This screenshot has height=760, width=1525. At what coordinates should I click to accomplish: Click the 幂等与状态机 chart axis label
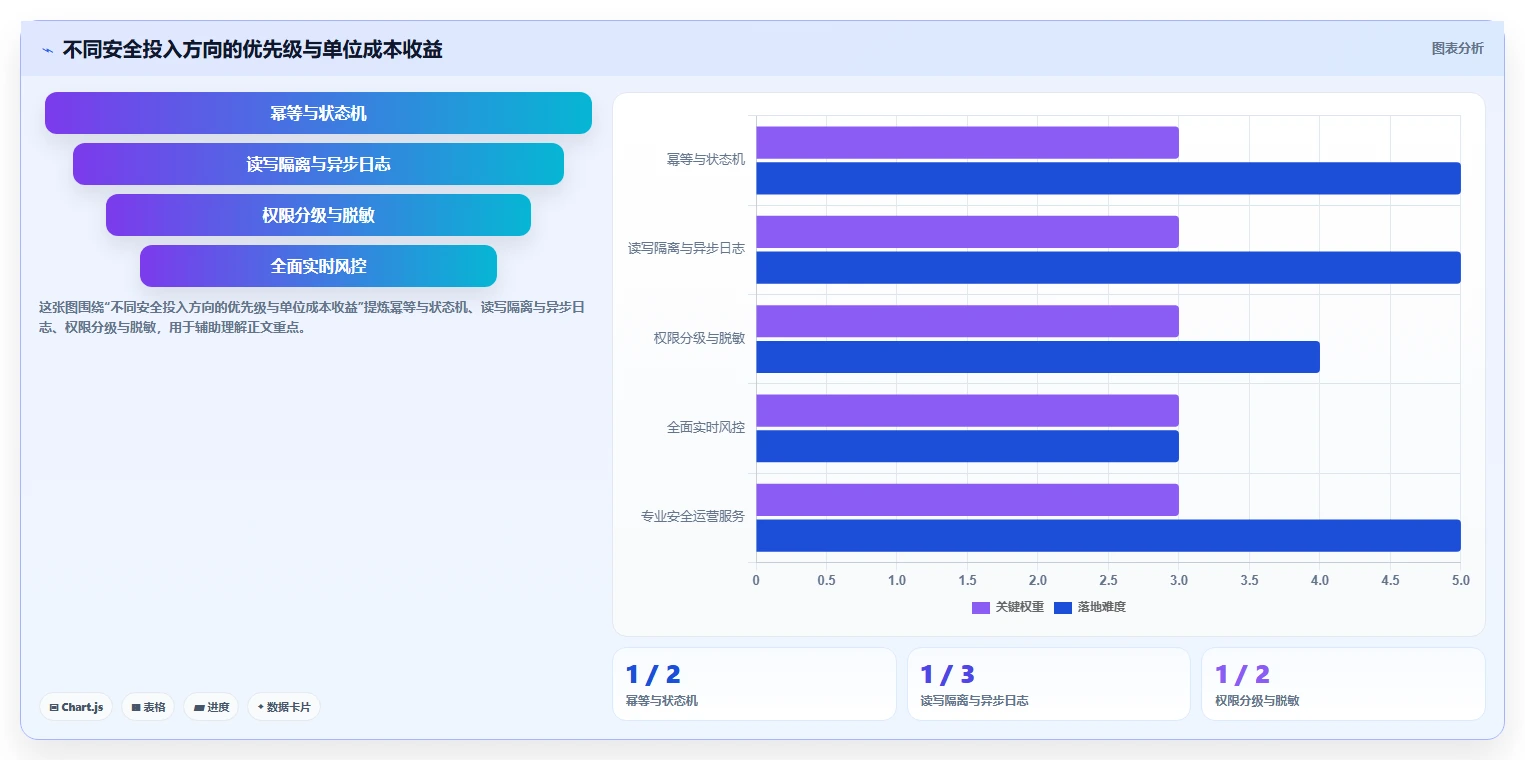tap(706, 159)
